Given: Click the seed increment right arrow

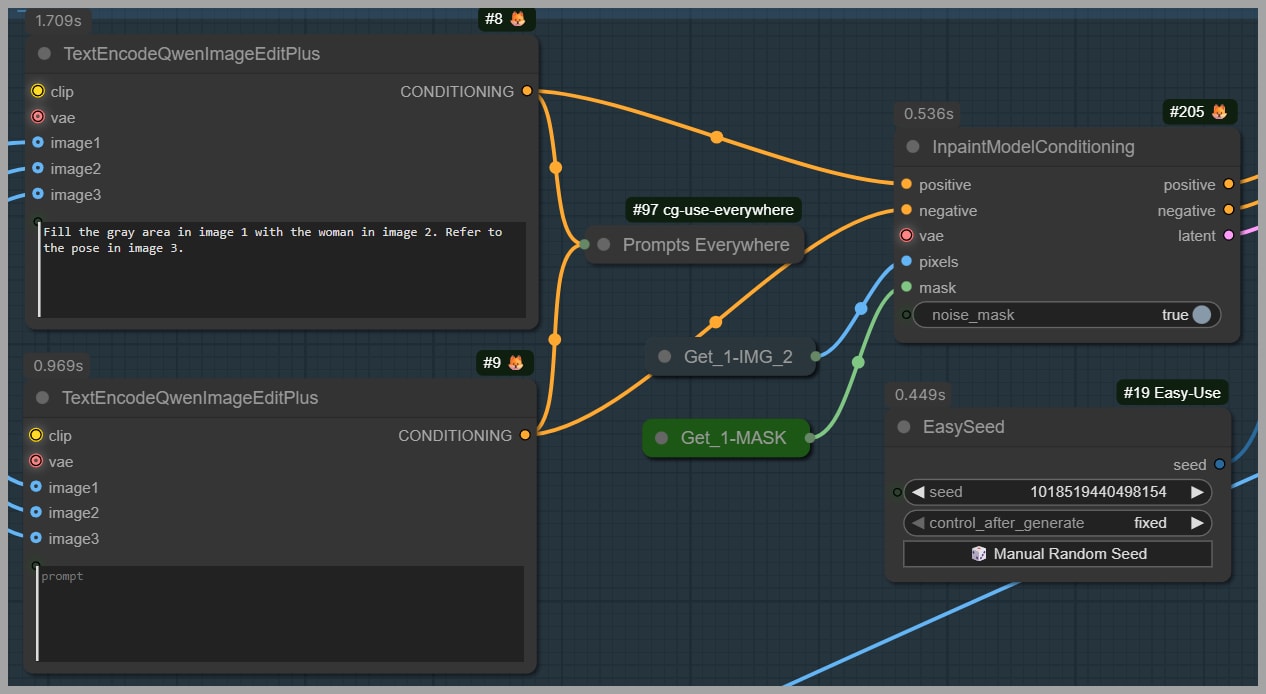Looking at the screenshot, I should coord(1196,492).
